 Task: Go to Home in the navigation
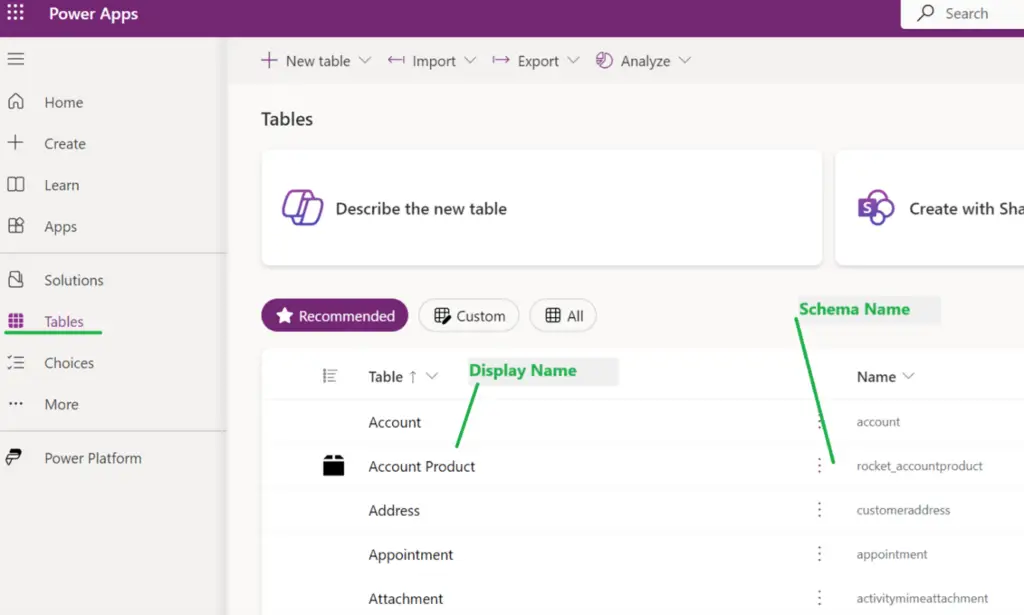(x=63, y=102)
